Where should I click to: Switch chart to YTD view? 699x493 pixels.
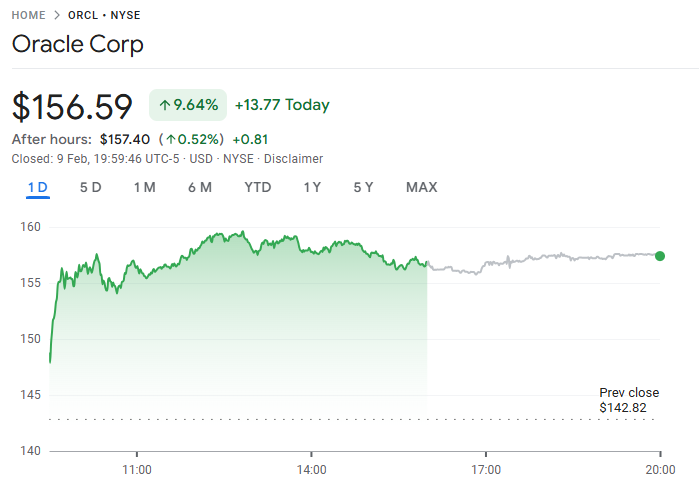[x=258, y=187]
